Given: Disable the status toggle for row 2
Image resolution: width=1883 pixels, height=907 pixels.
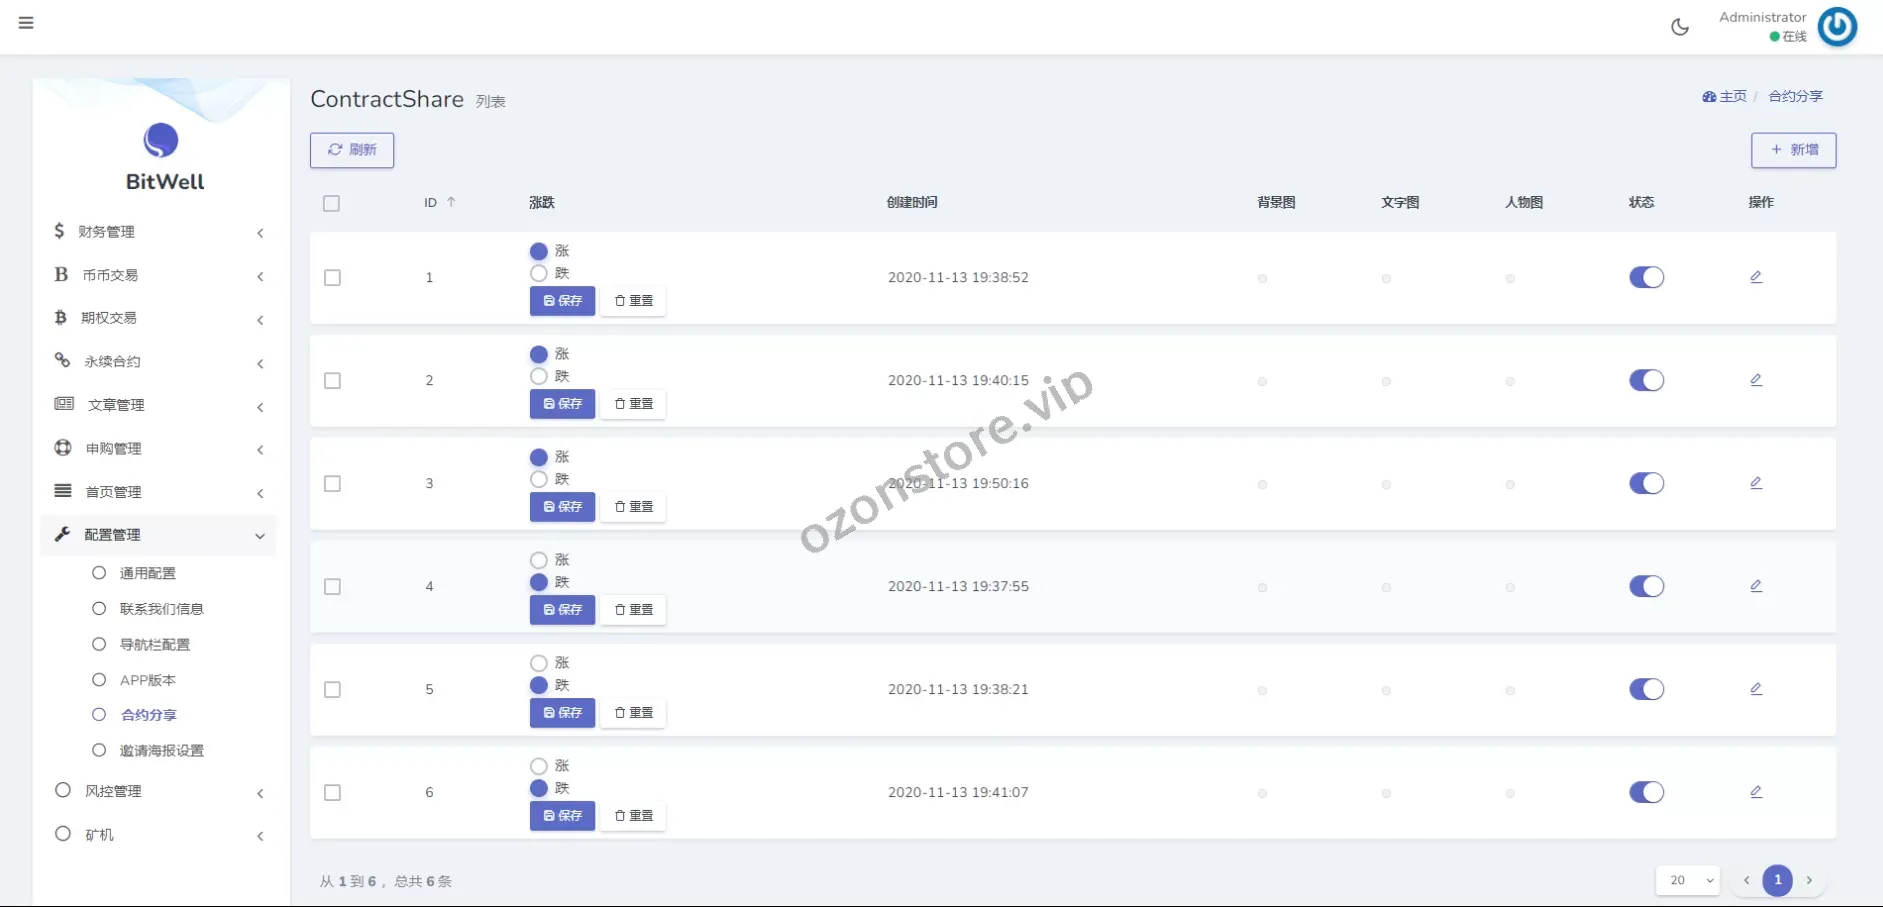Looking at the screenshot, I should [1646, 380].
